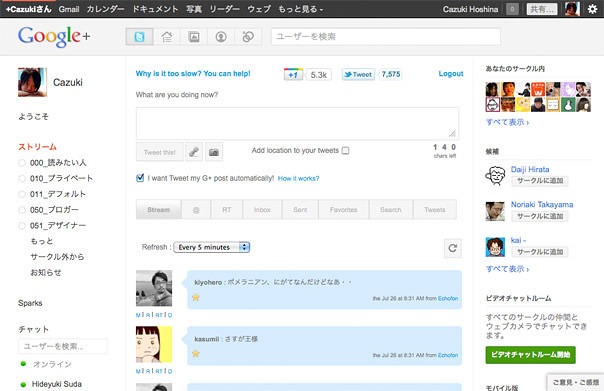Select the 000_読みたい人 circle
The width and height of the screenshot is (604, 391).
point(58,163)
